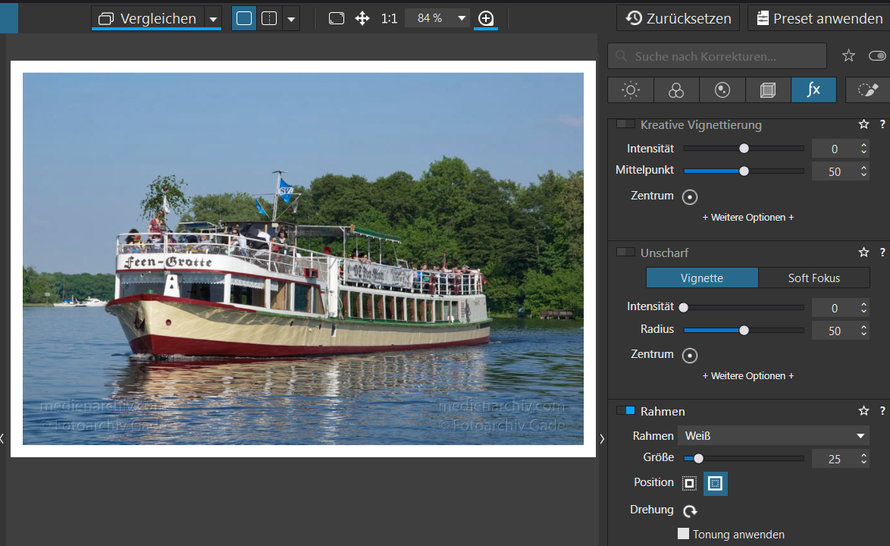Image resolution: width=890 pixels, height=546 pixels.
Task: Open the Detail corrections icon tab
Action: [x=722, y=90]
